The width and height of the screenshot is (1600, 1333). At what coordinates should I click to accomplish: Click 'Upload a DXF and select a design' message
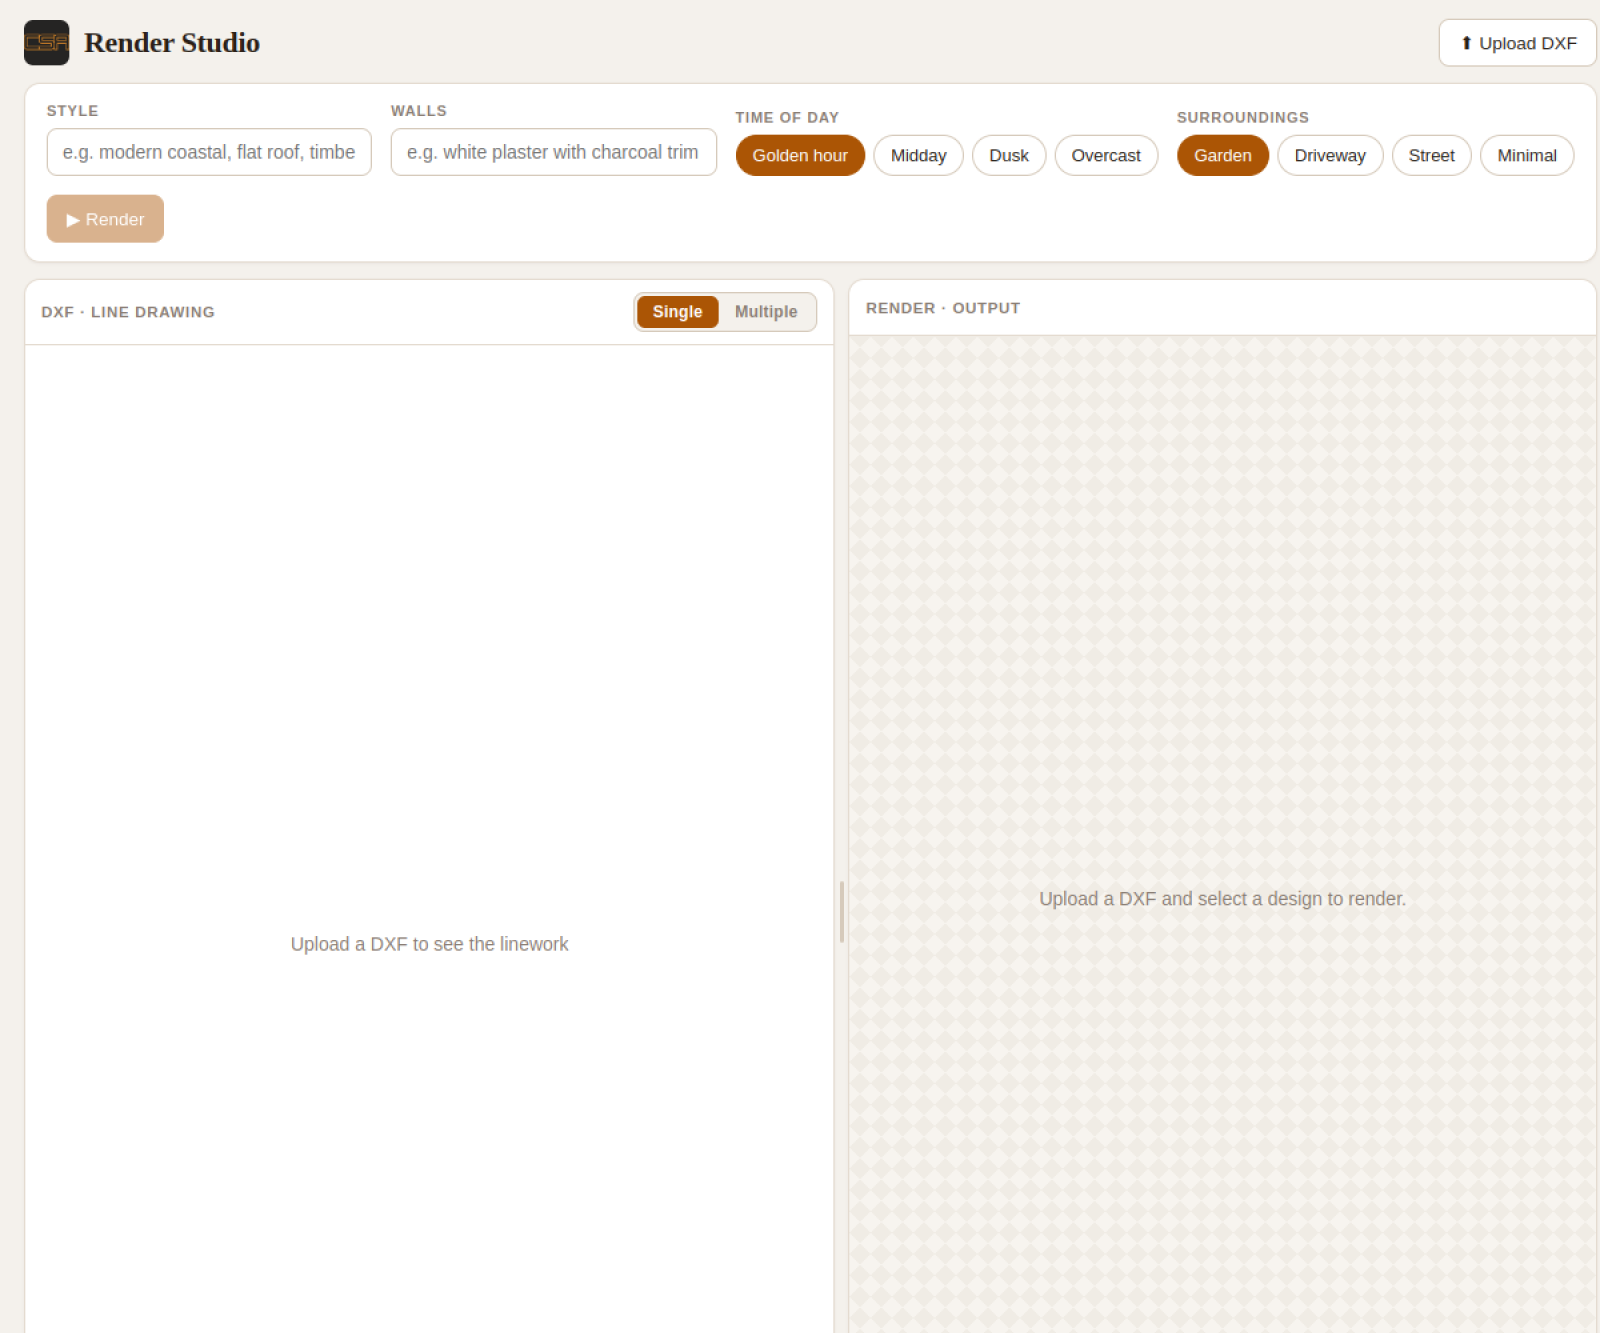tap(1222, 899)
